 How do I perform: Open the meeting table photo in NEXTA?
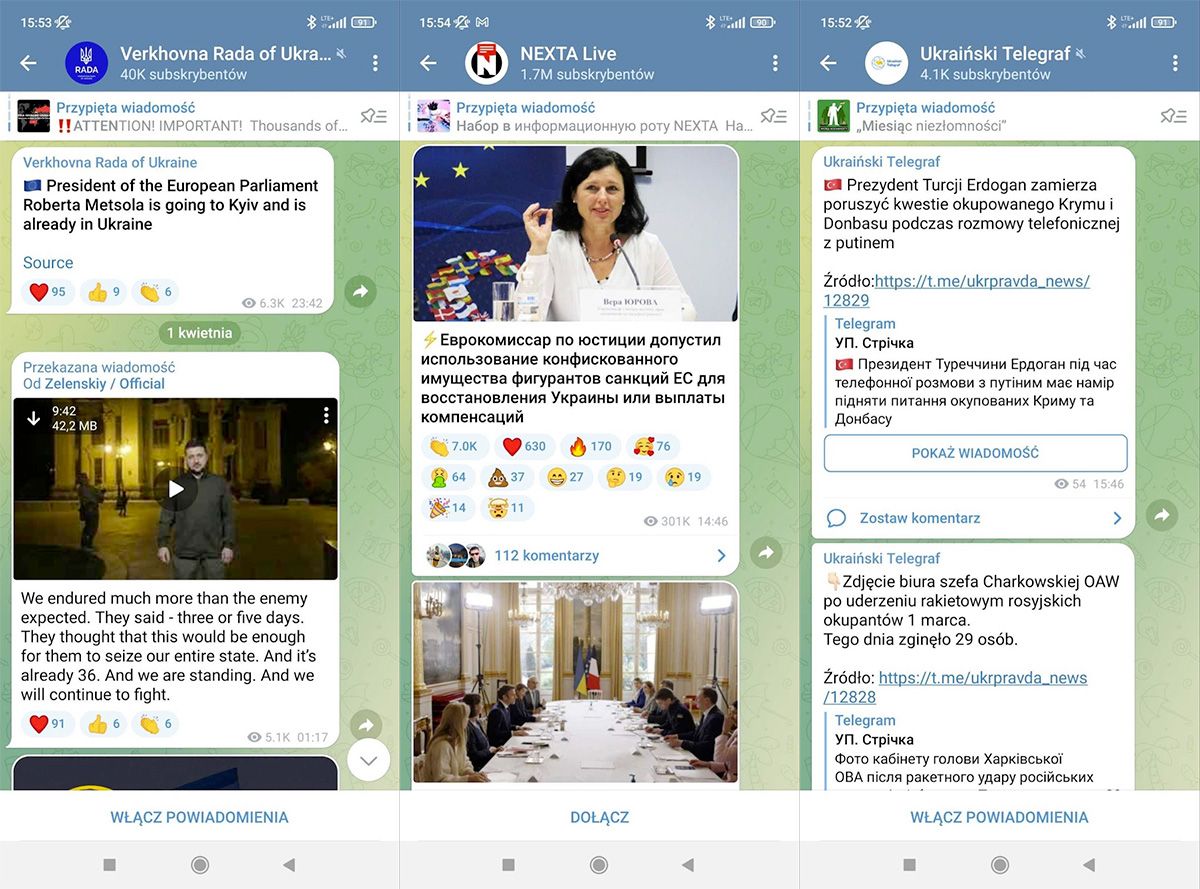point(575,682)
